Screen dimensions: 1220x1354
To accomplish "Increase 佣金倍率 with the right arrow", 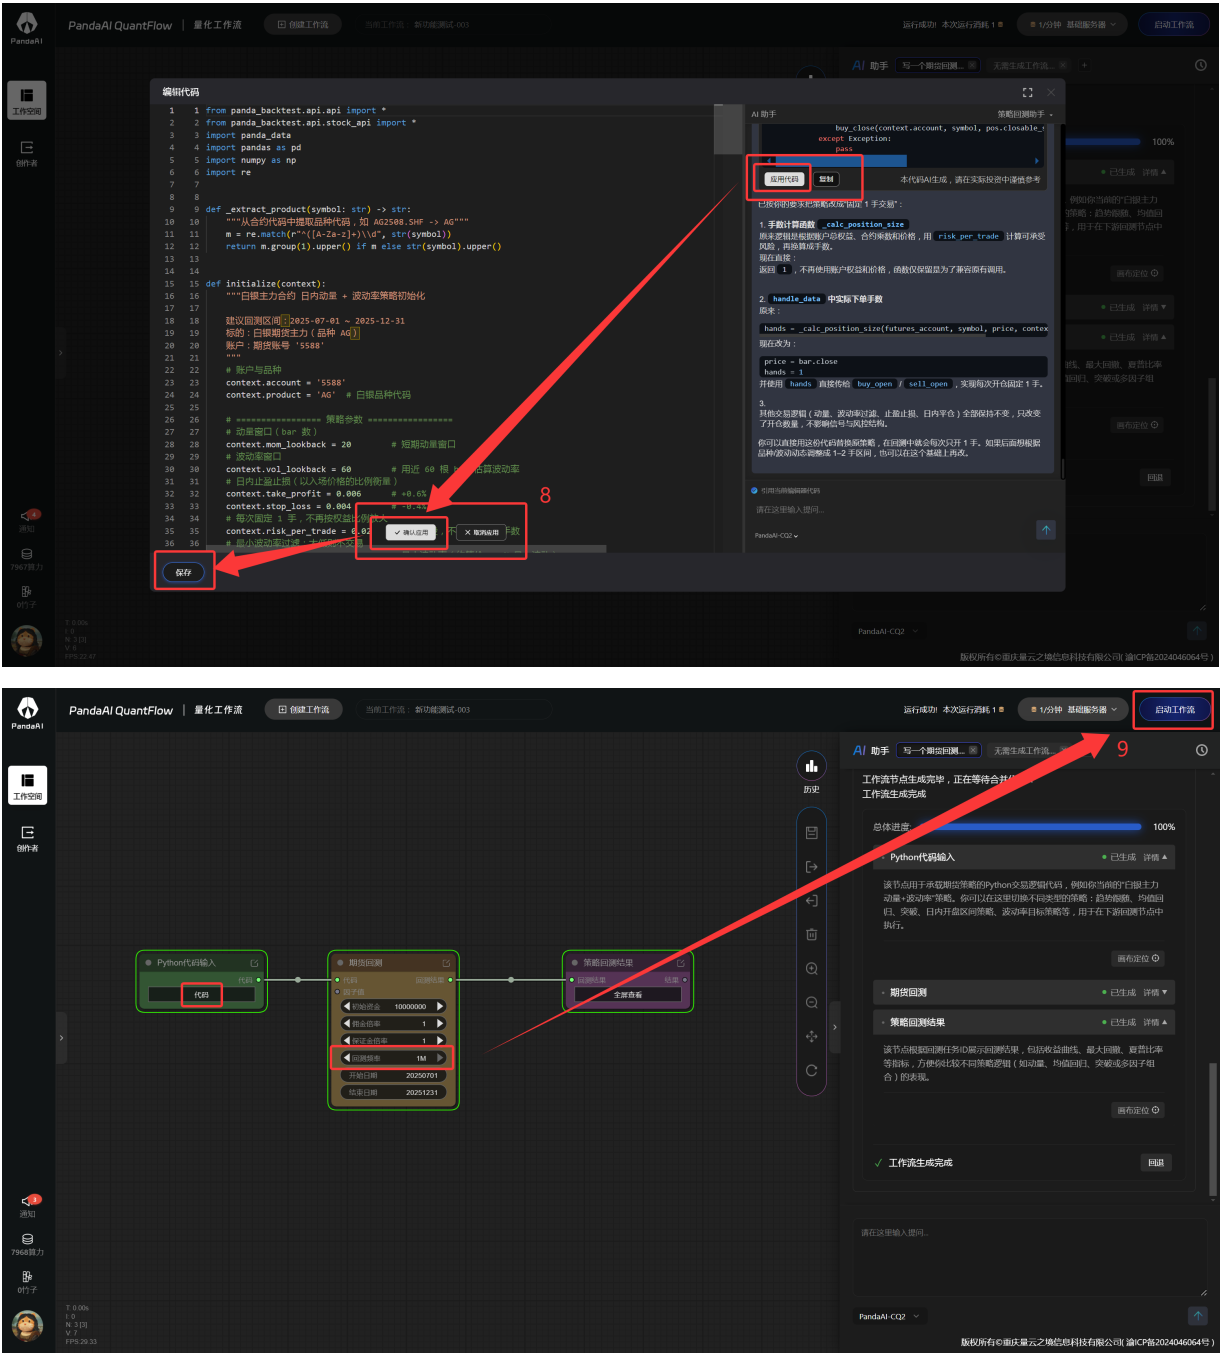I will click(439, 1023).
